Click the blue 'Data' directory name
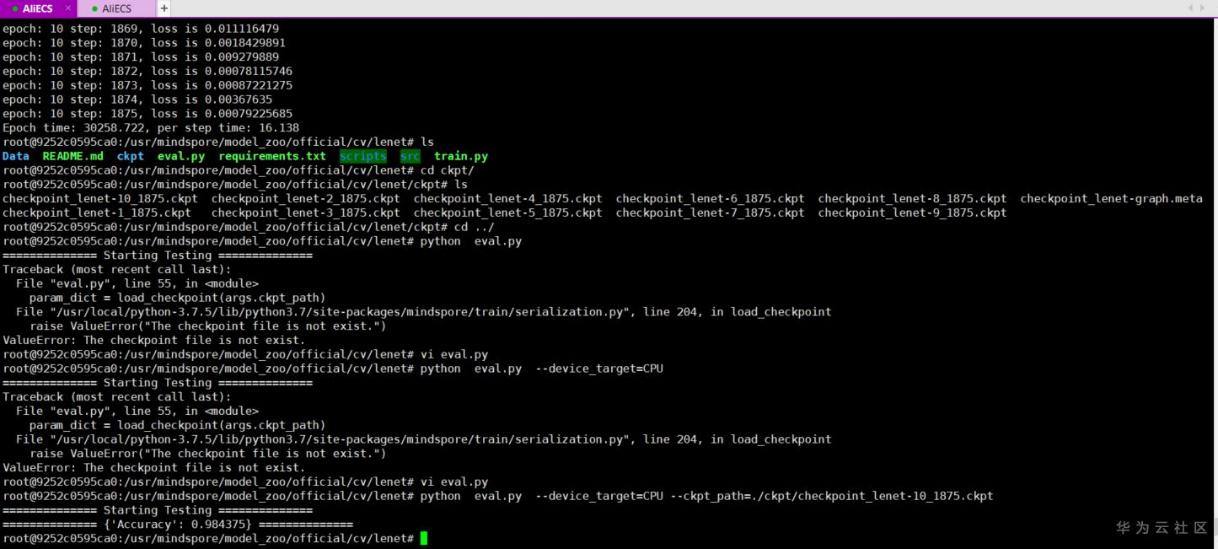The image size is (1218, 549). [x=16, y=156]
